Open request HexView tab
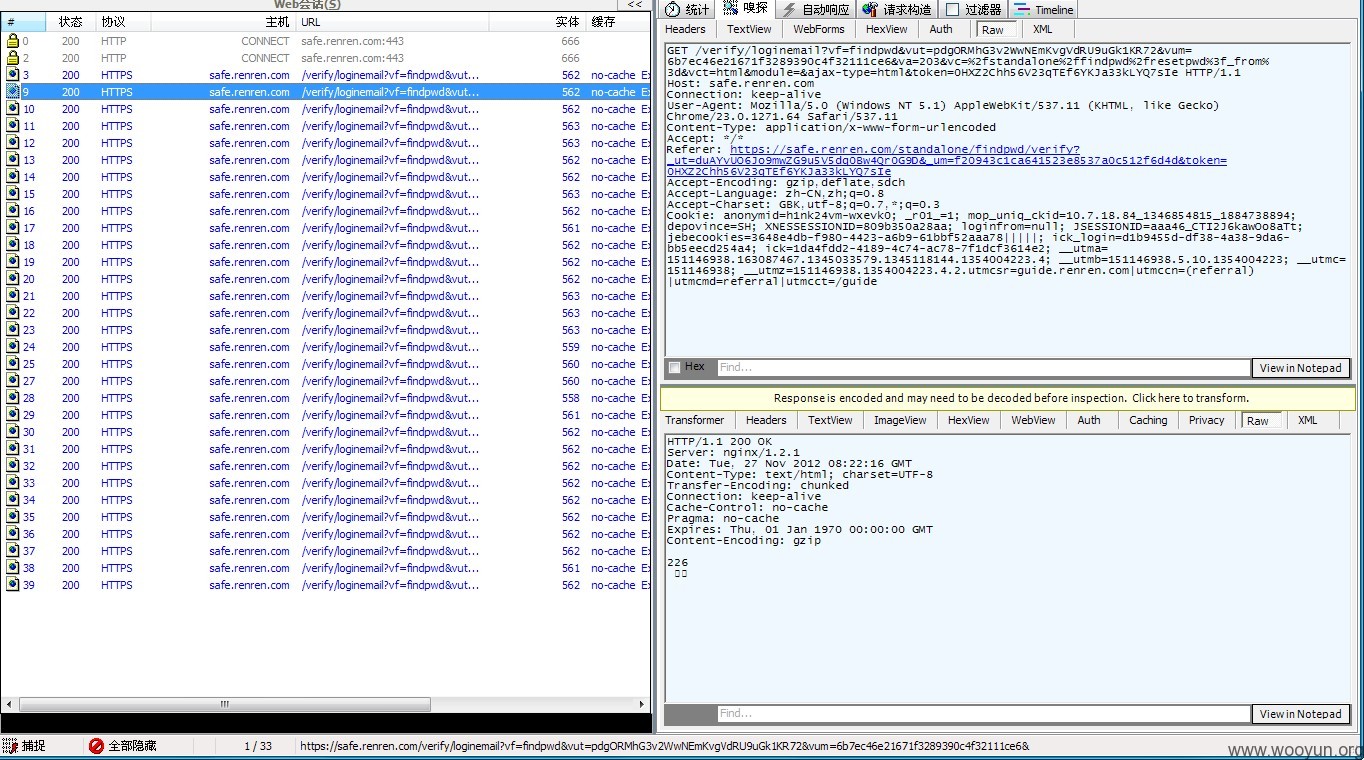The image size is (1364, 760). pos(886,30)
